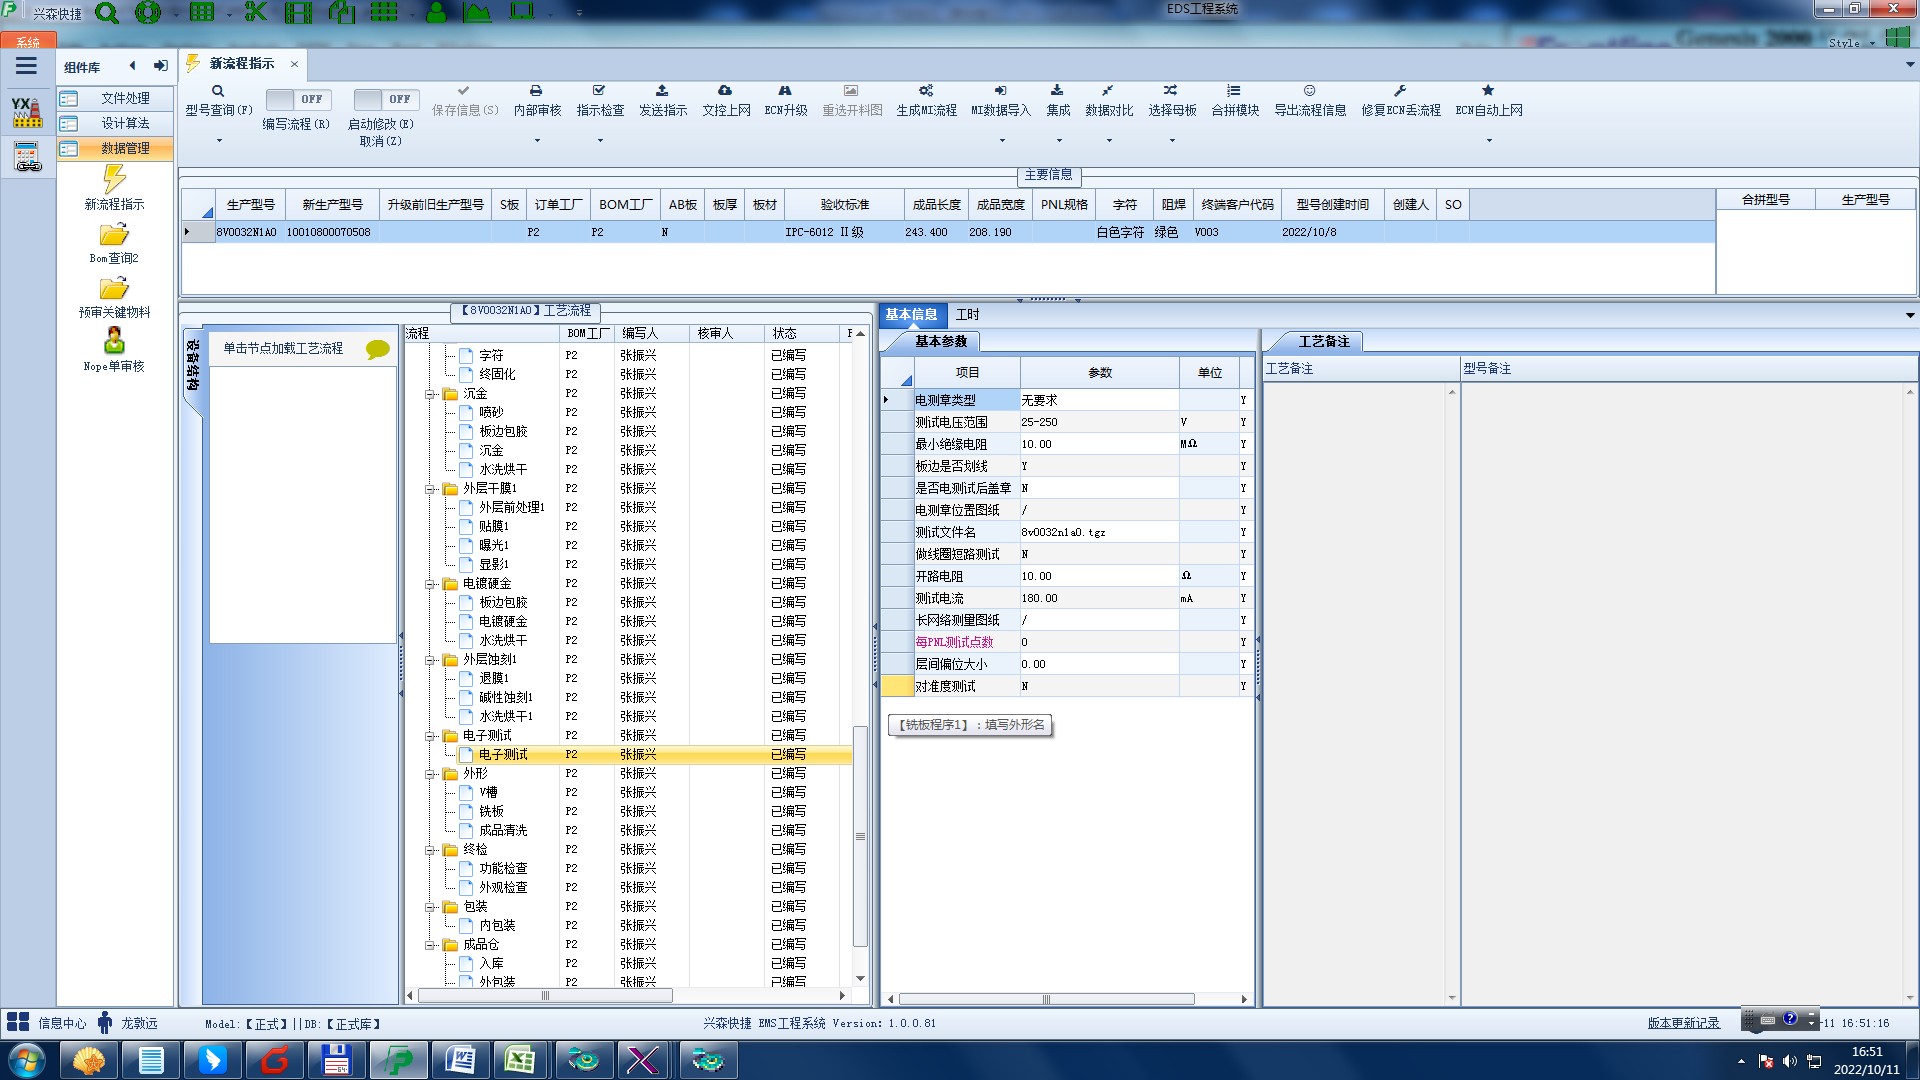Click the 单击节点加载工艺流程 label
The height and width of the screenshot is (1080, 1920).
point(283,348)
